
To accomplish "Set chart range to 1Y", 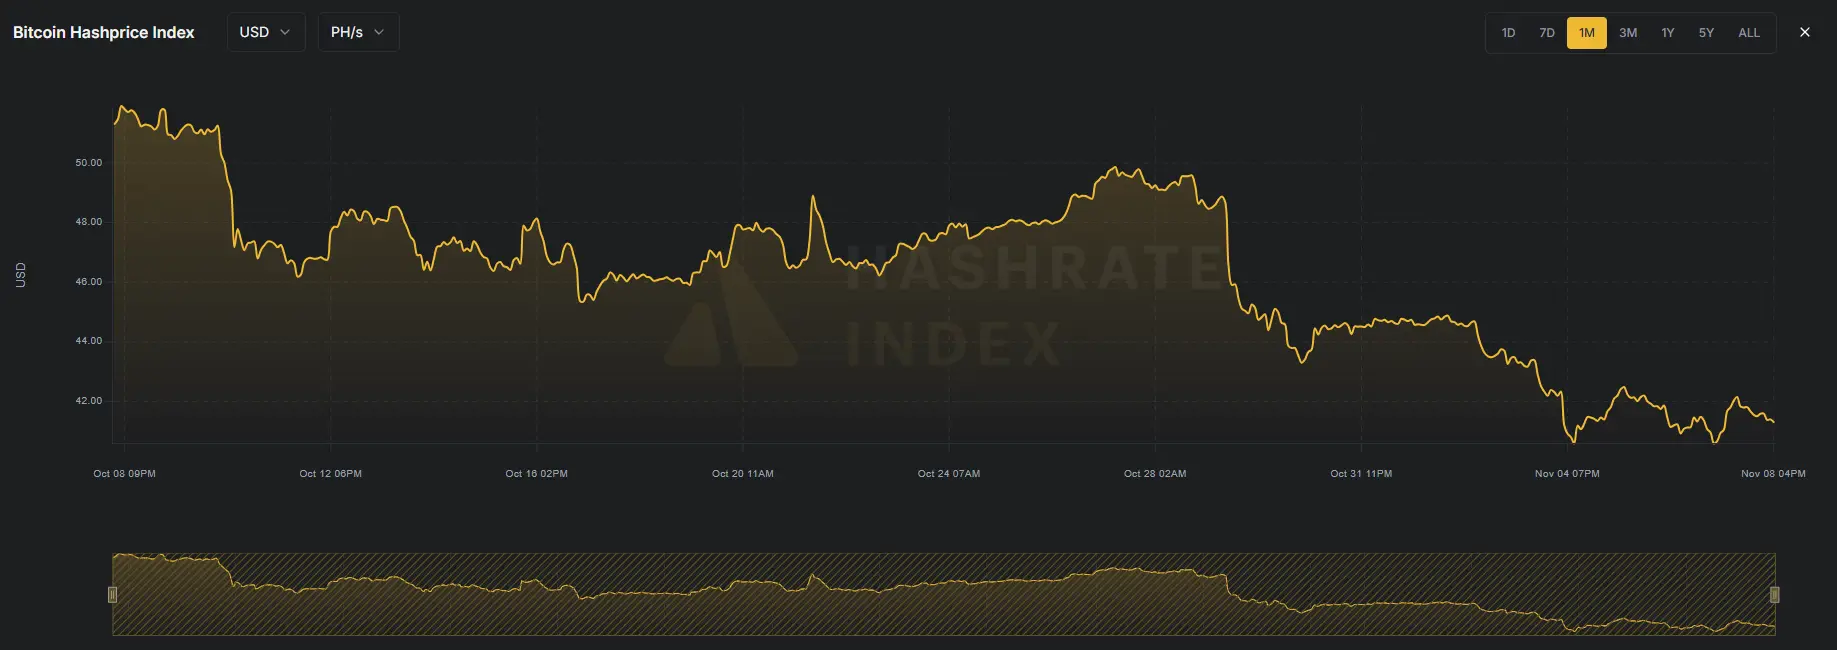I will click(1667, 33).
